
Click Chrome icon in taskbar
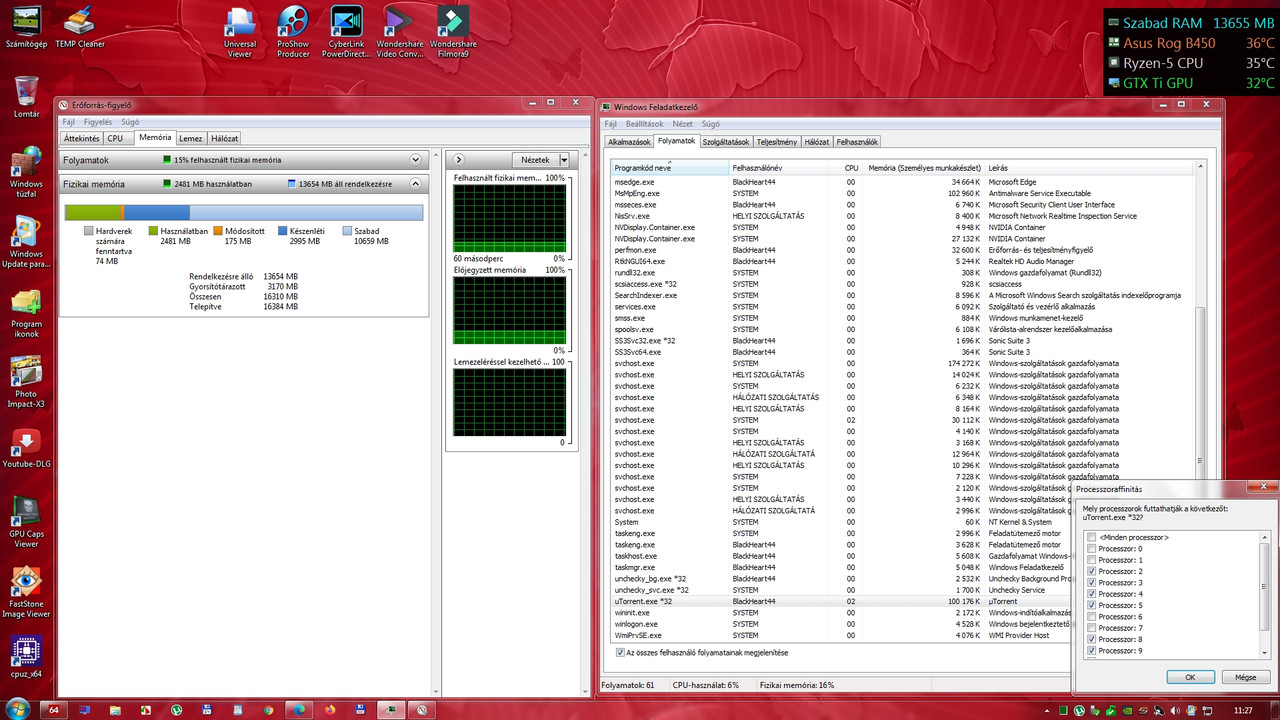coord(269,710)
